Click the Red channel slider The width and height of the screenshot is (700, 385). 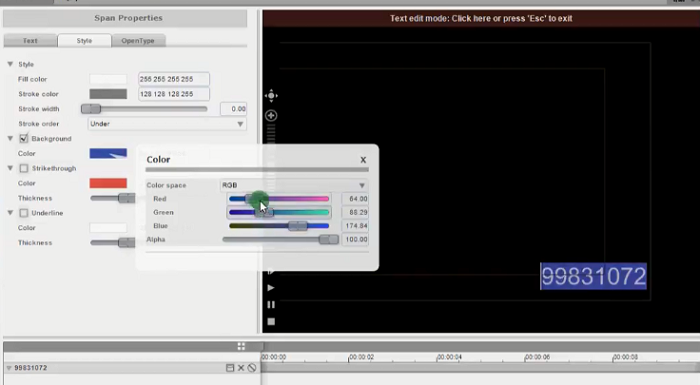pos(279,199)
